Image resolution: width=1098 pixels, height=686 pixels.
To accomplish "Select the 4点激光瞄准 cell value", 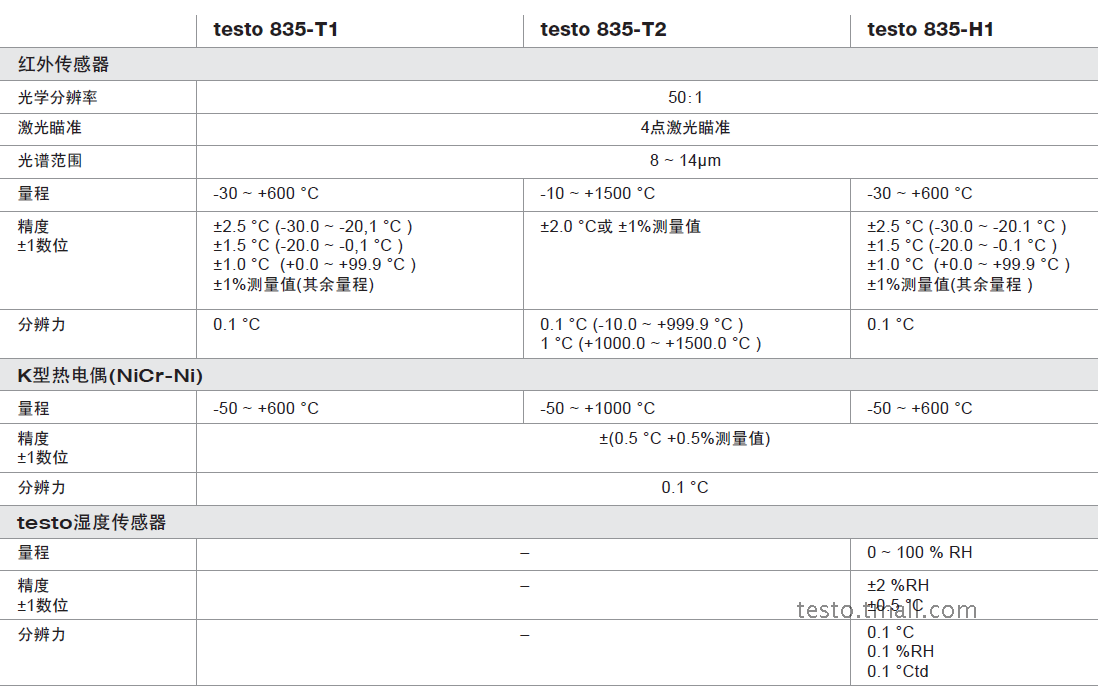I will (x=685, y=128).
